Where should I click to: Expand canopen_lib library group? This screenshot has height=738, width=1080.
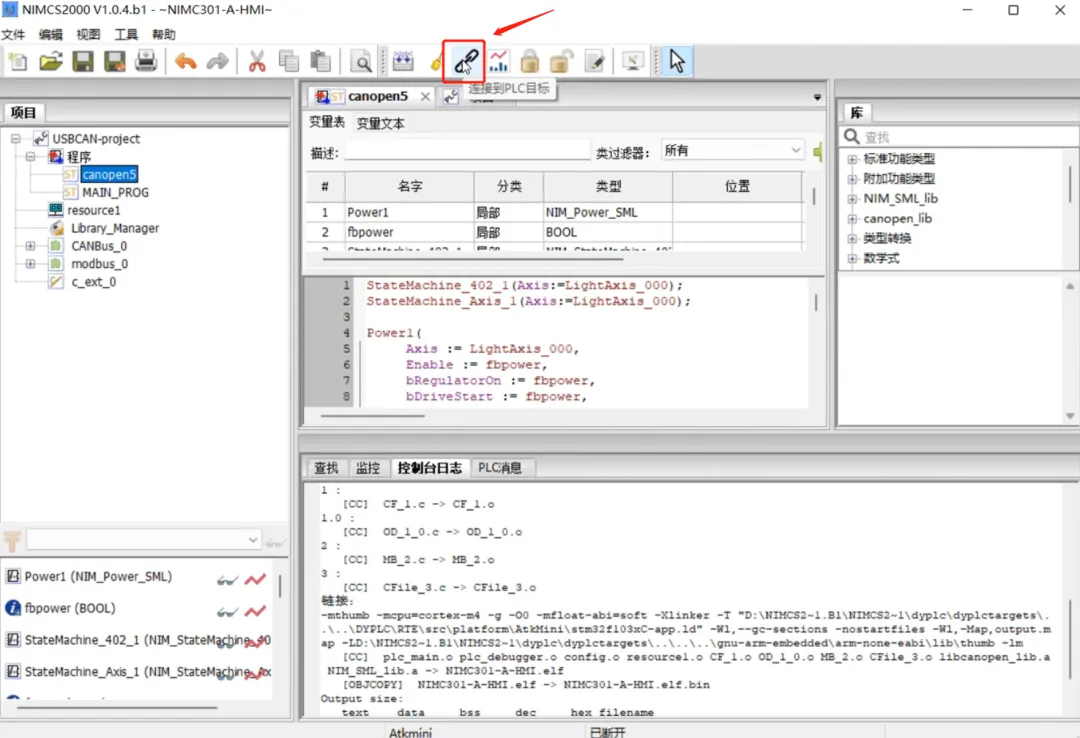click(852, 219)
